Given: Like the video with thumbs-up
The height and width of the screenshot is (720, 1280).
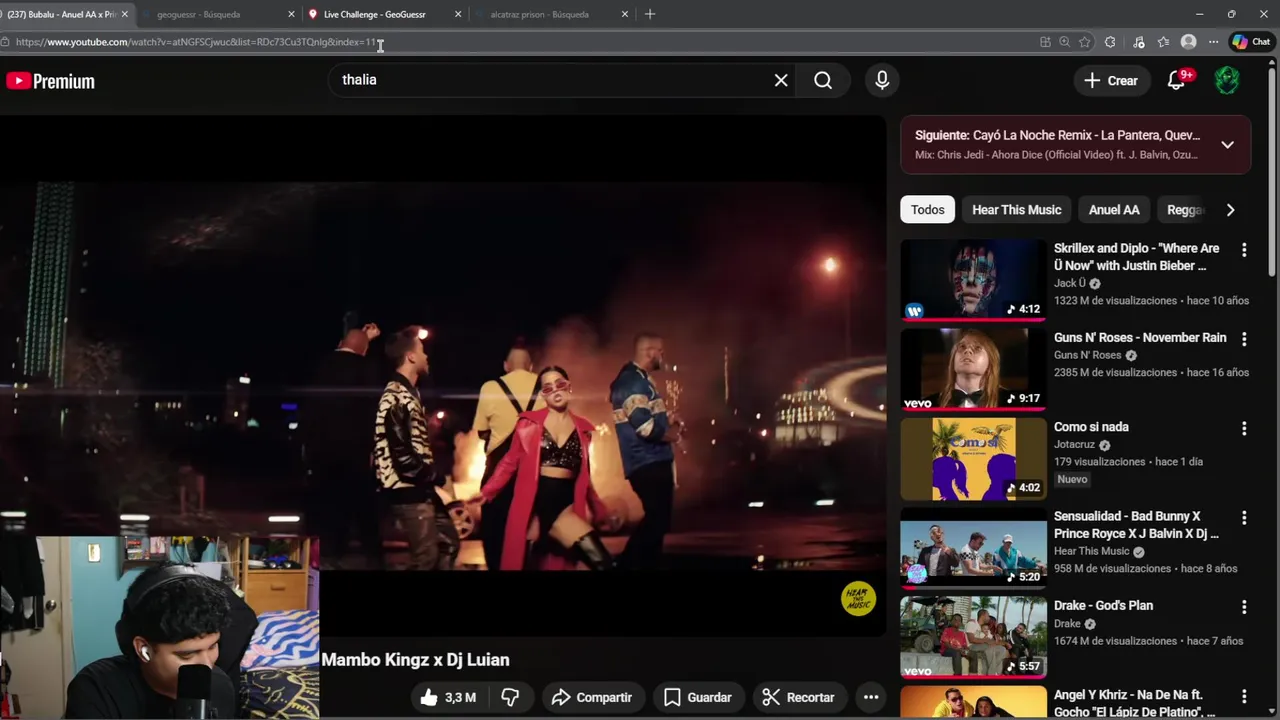Looking at the screenshot, I should [x=448, y=697].
